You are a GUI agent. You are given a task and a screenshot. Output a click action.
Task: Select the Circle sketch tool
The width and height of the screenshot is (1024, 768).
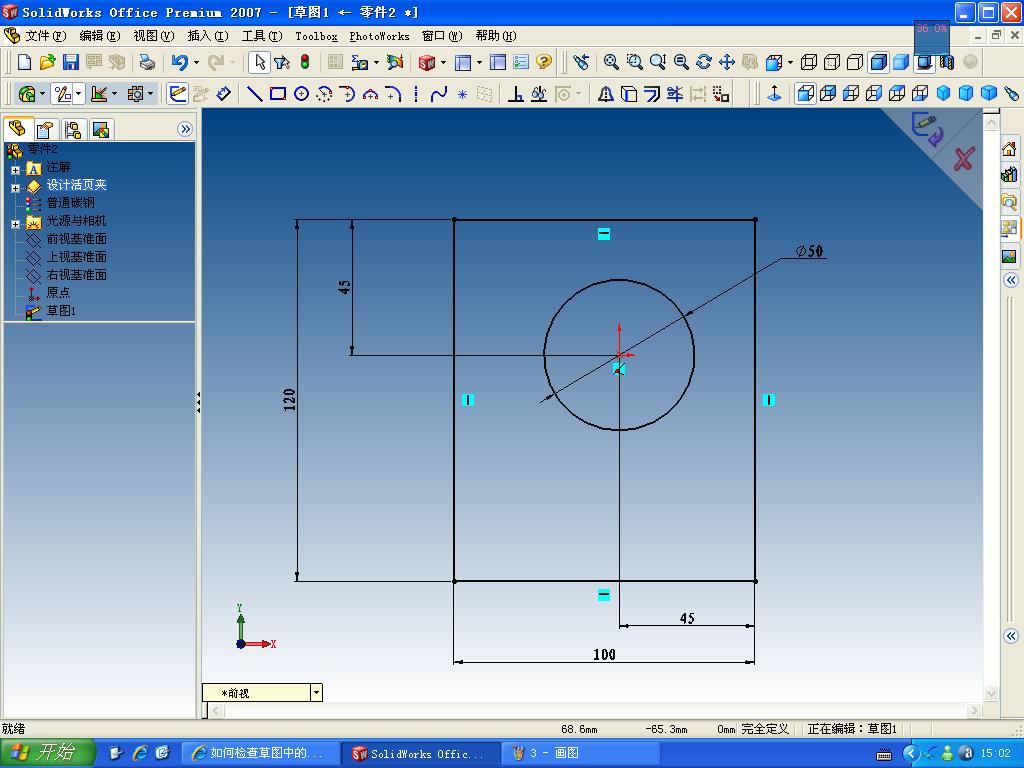[x=301, y=94]
